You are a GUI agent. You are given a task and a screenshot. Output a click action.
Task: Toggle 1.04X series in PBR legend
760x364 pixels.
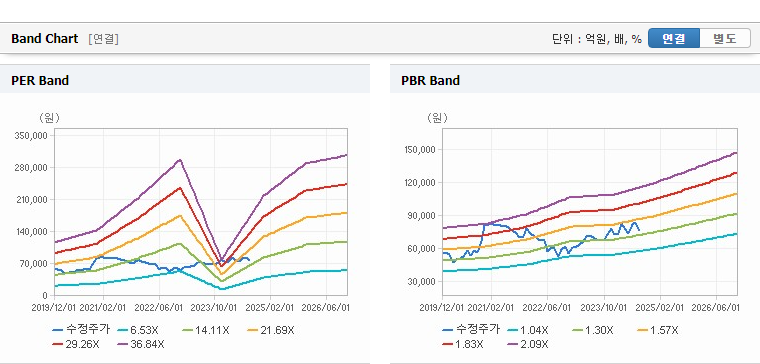(x=527, y=331)
